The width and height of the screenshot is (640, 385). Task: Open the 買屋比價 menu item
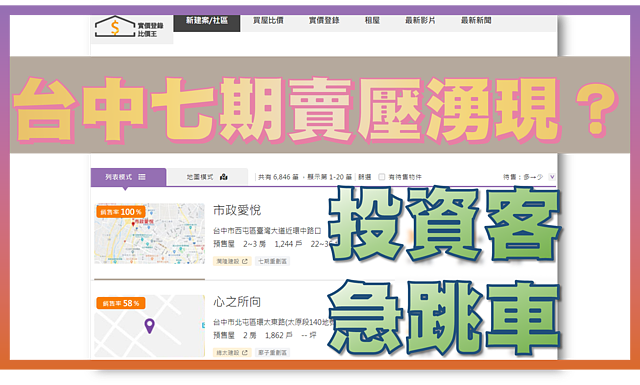pos(268,20)
